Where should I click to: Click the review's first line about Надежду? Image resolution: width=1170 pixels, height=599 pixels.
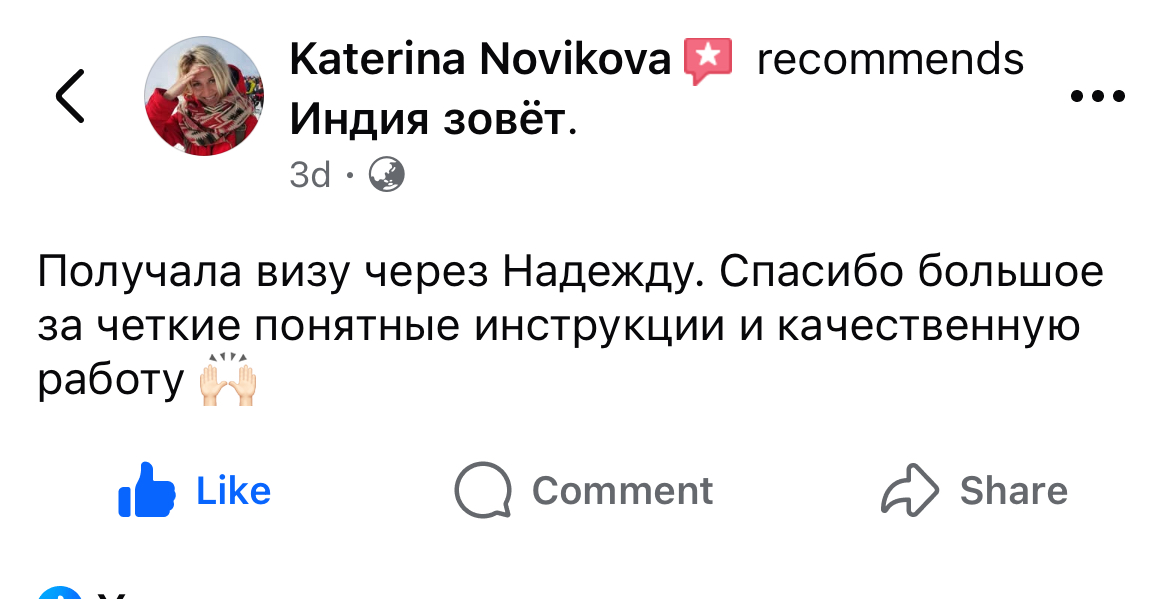click(570, 274)
